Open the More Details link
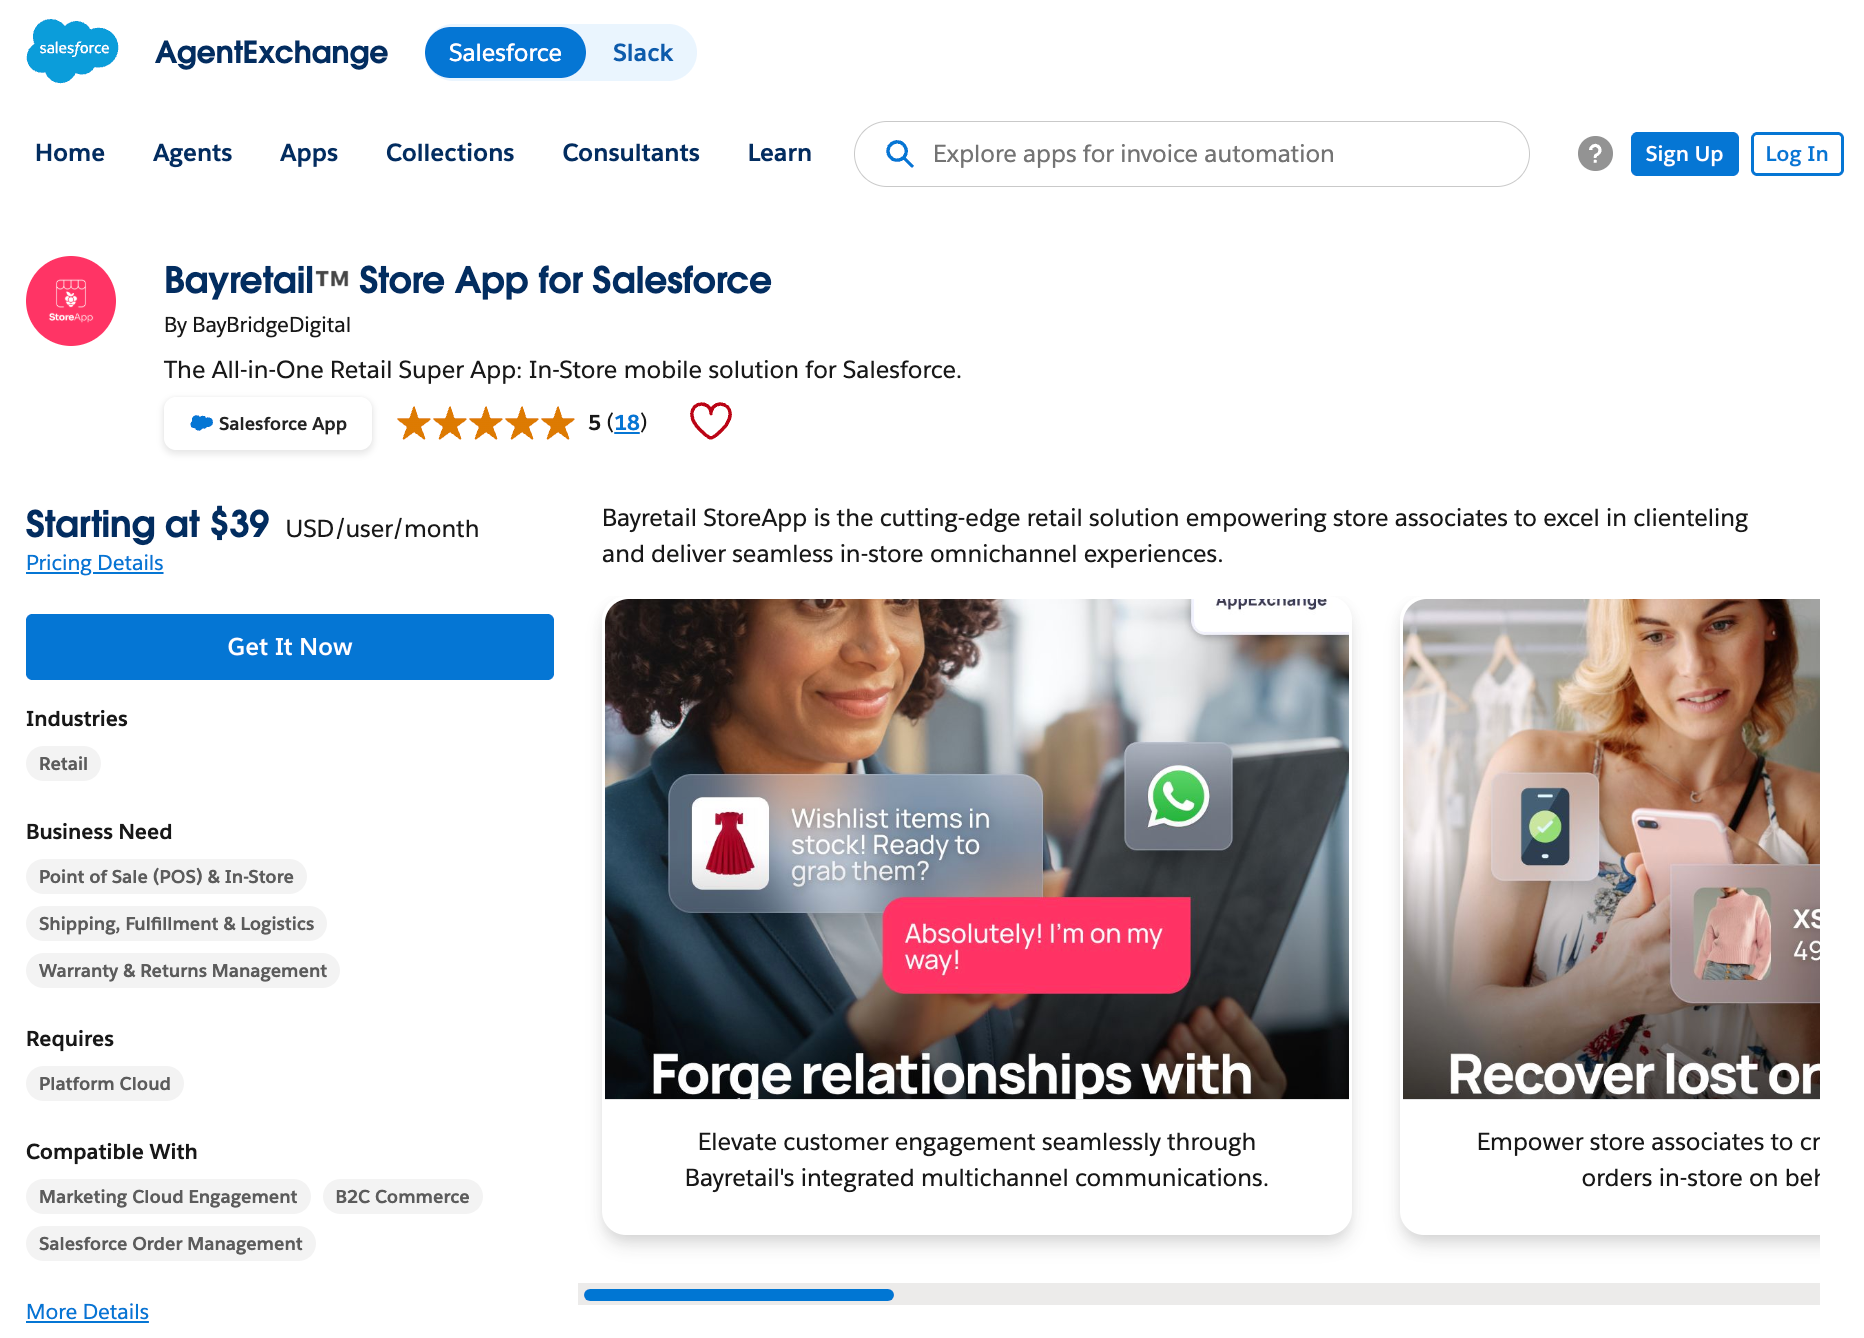The height and width of the screenshot is (1338, 1864). (87, 1312)
